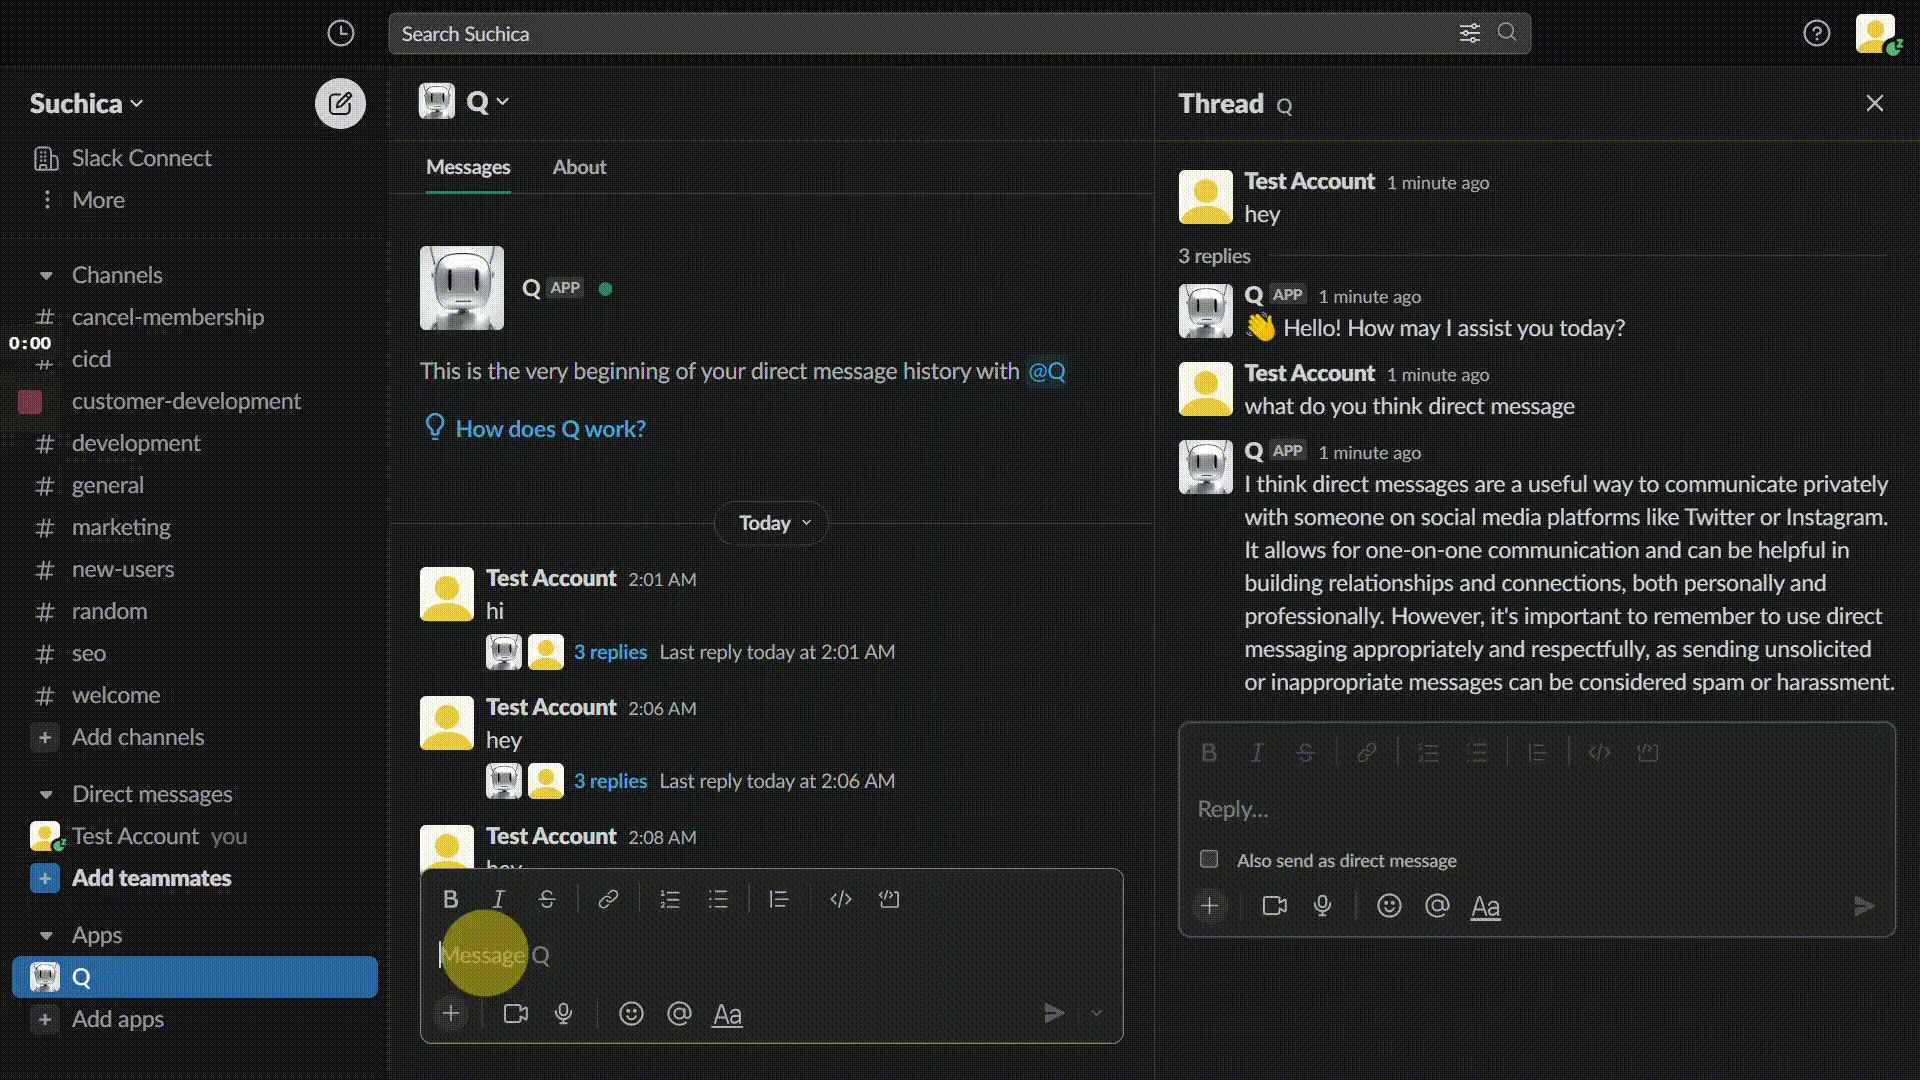Mention someone in thread reply
Image resolution: width=1920 pixels, height=1080 pixels.
click(x=1437, y=906)
